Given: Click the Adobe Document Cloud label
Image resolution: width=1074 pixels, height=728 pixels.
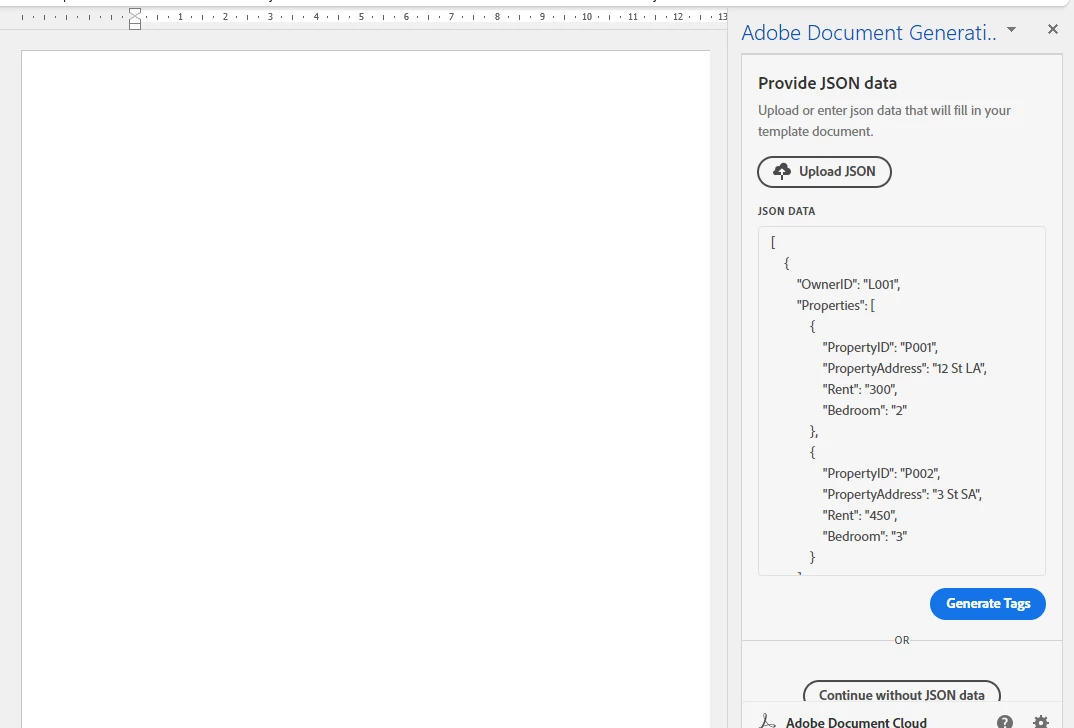Looking at the screenshot, I should [x=856, y=722].
